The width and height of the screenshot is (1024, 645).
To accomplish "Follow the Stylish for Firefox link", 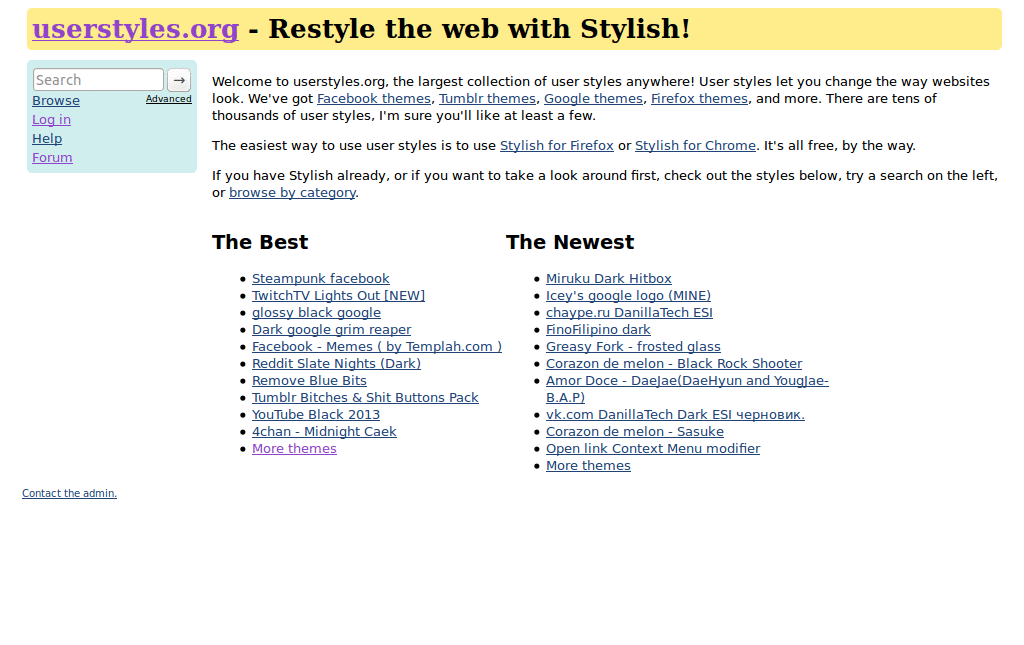I will click(x=556, y=146).
